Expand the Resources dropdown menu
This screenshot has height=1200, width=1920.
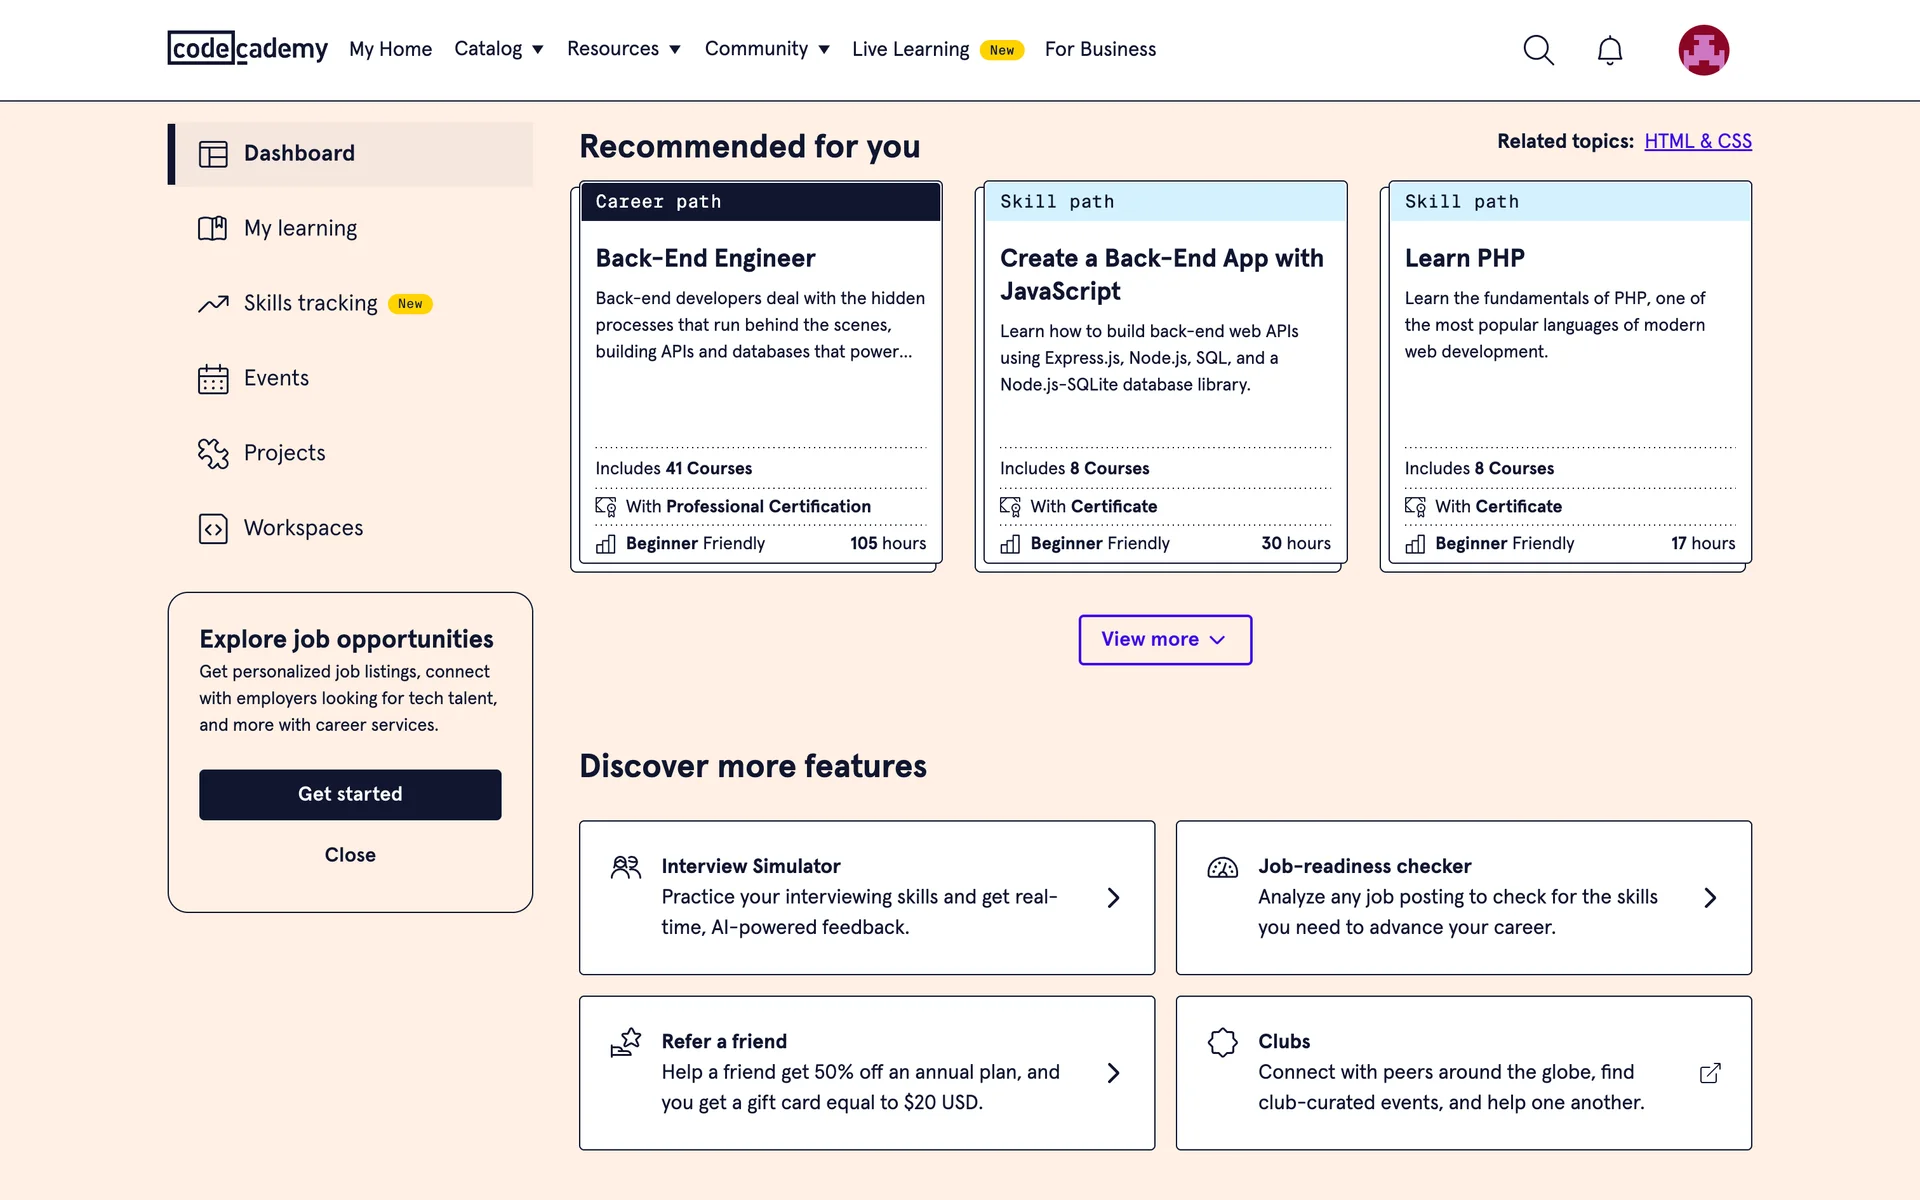tap(623, 49)
